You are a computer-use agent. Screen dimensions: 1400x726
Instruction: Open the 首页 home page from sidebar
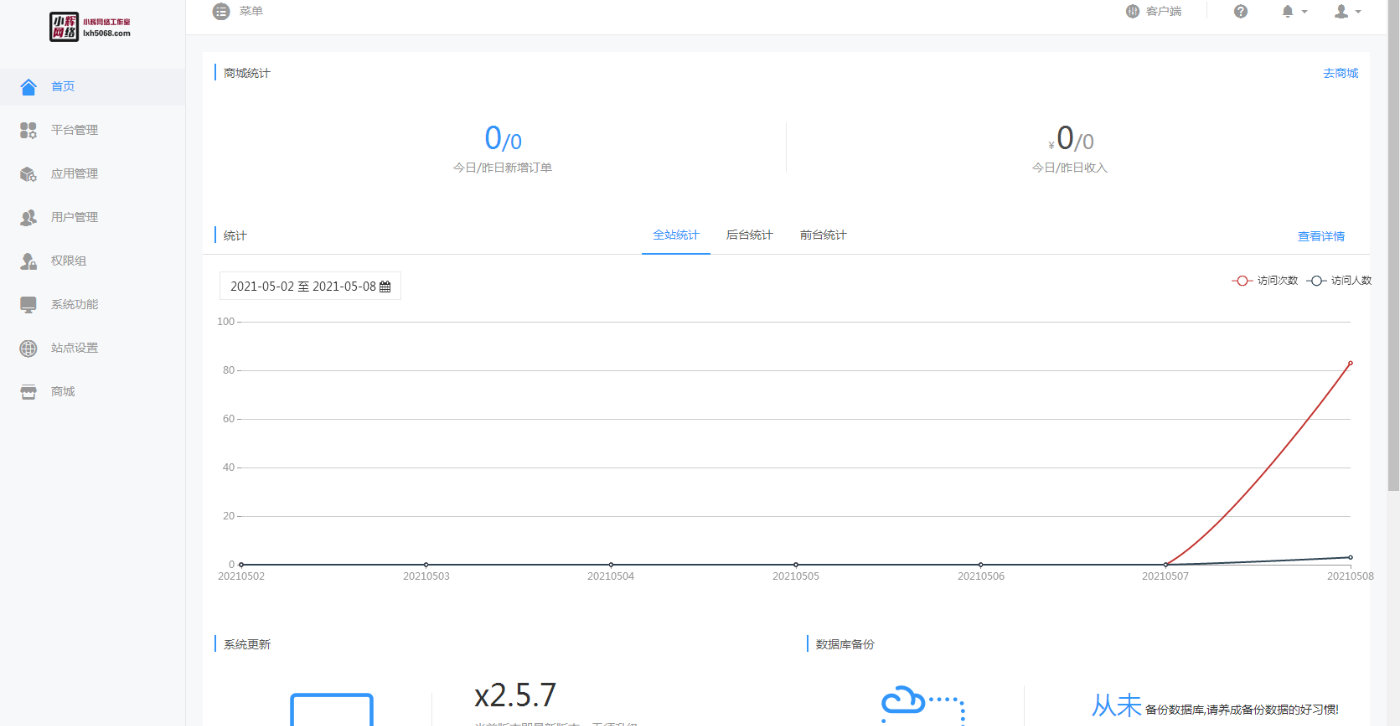pos(62,86)
